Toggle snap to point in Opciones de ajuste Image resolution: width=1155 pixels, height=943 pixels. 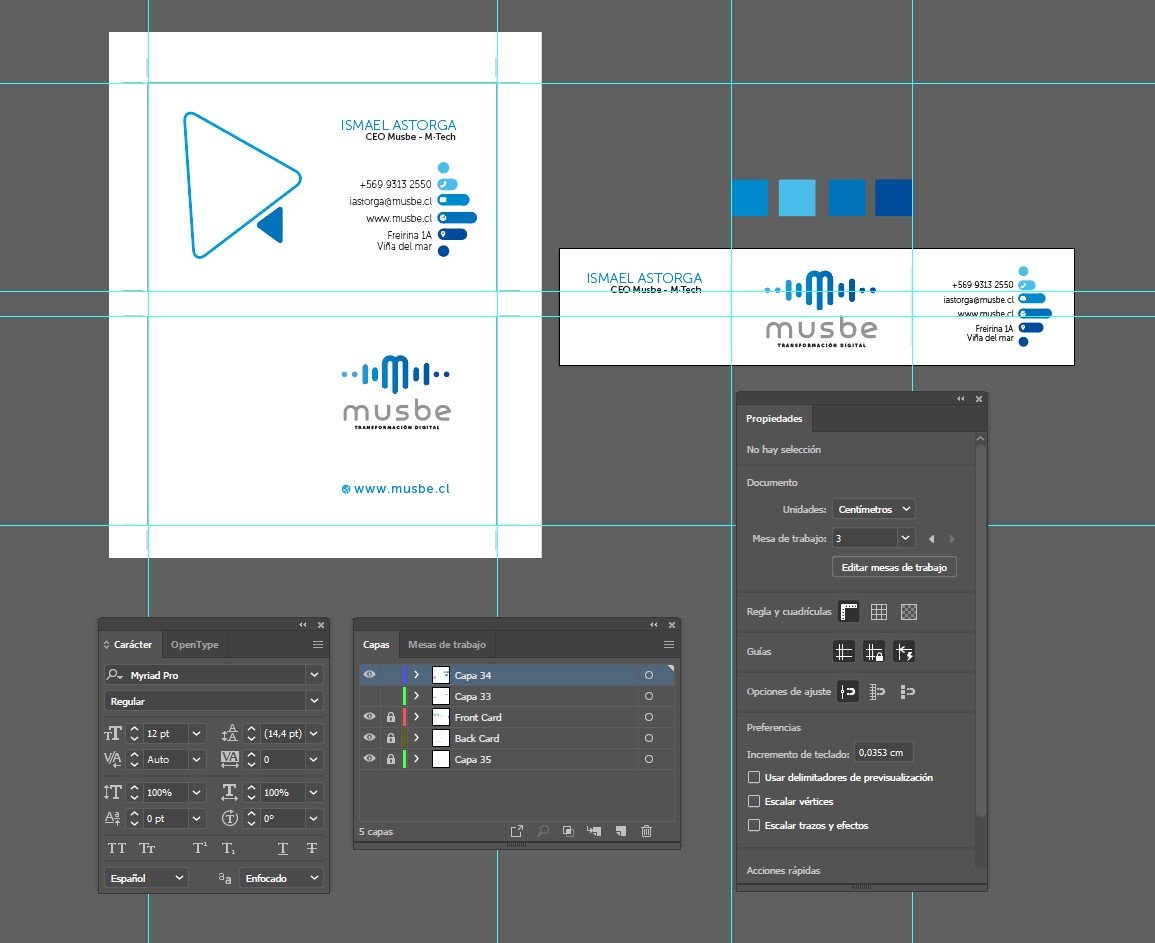[x=848, y=692]
